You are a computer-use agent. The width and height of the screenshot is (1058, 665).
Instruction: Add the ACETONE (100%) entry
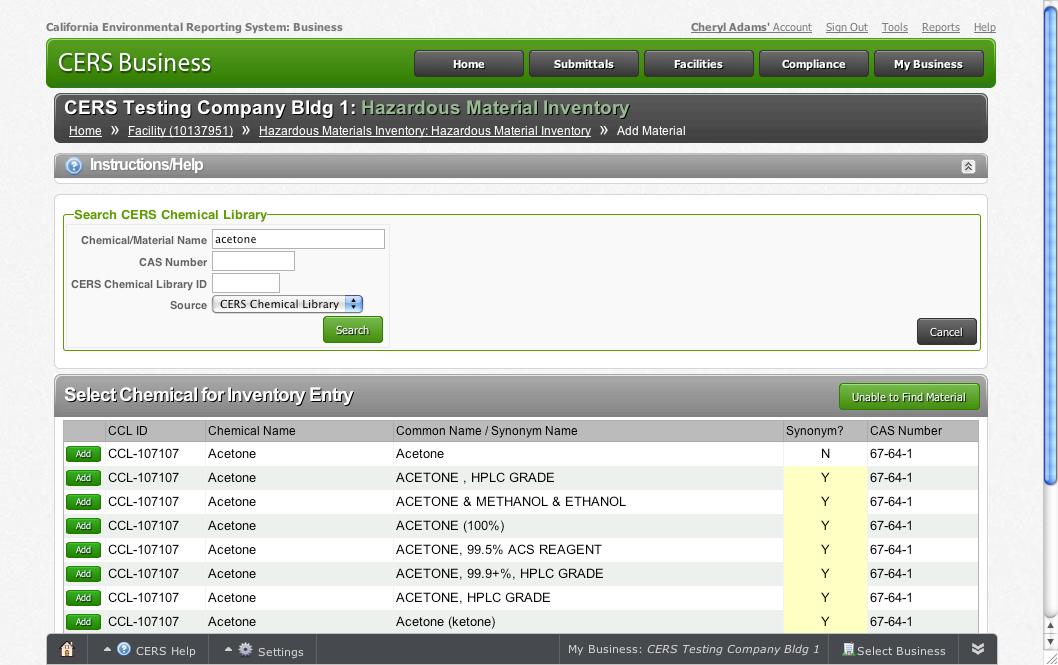(x=84, y=526)
